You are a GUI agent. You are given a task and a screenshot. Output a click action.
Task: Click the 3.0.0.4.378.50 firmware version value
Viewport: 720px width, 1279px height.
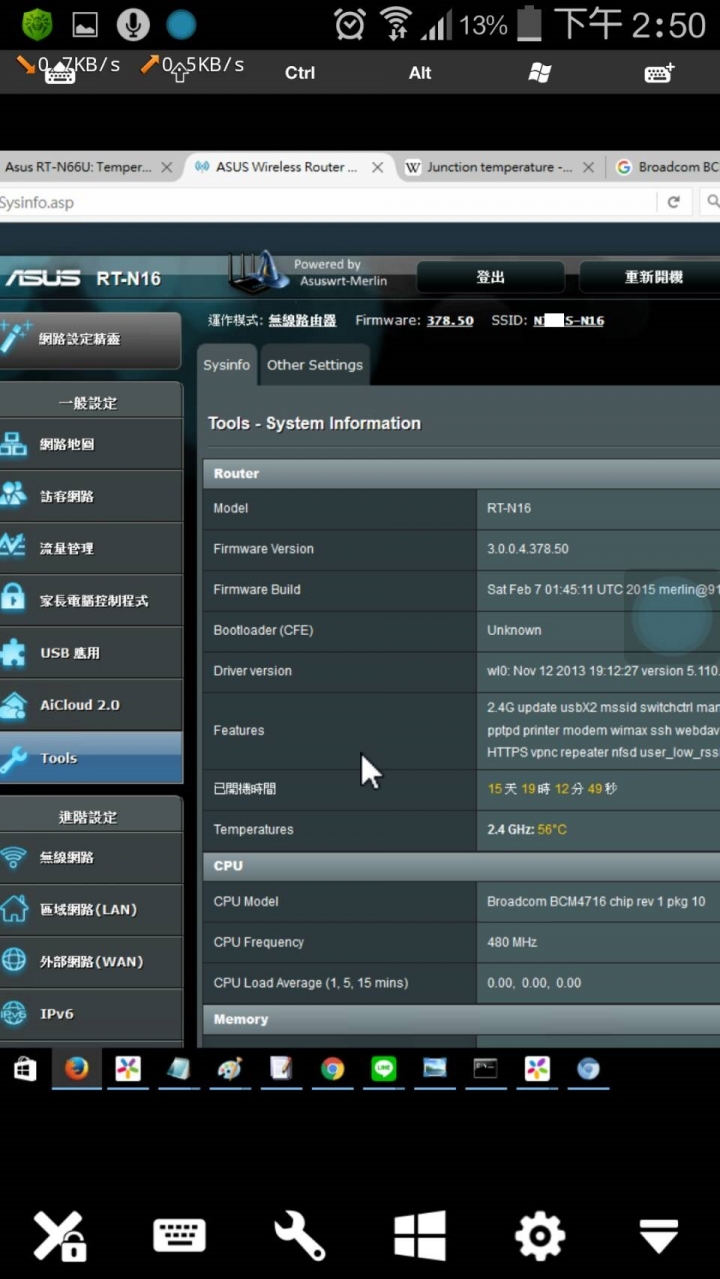click(x=528, y=549)
